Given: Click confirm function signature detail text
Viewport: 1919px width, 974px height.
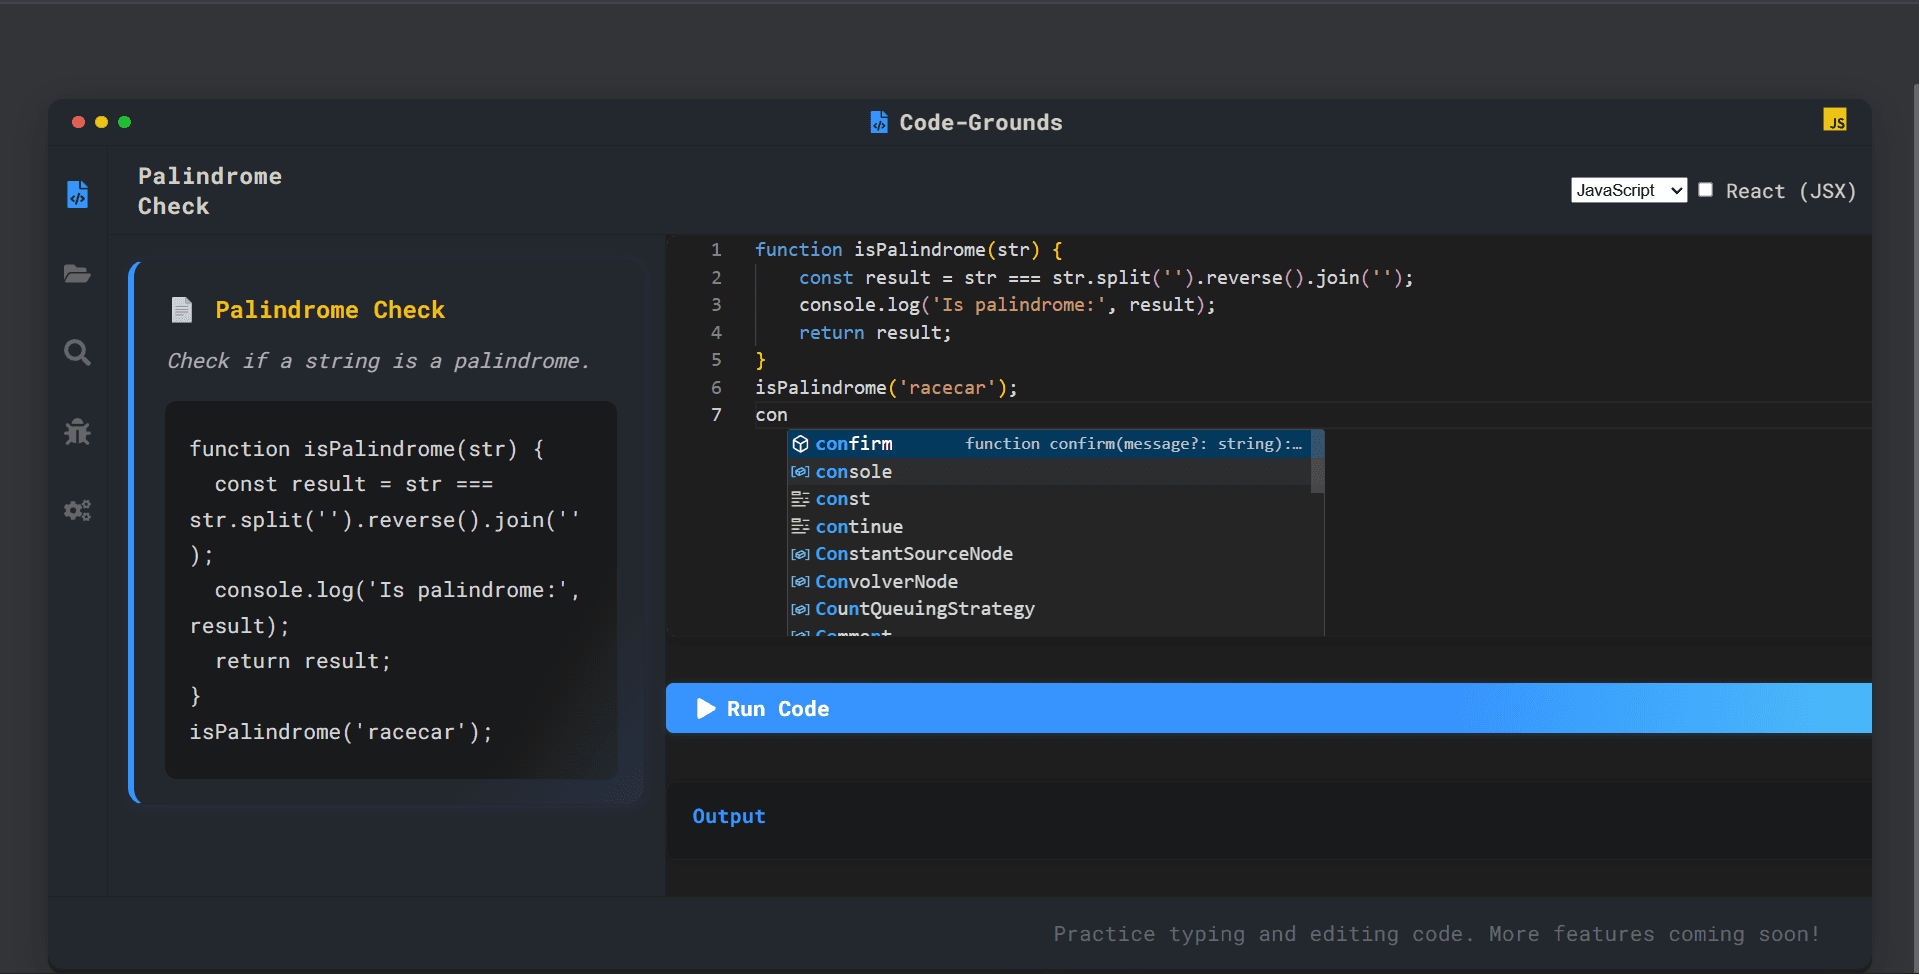Looking at the screenshot, I should (1133, 443).
